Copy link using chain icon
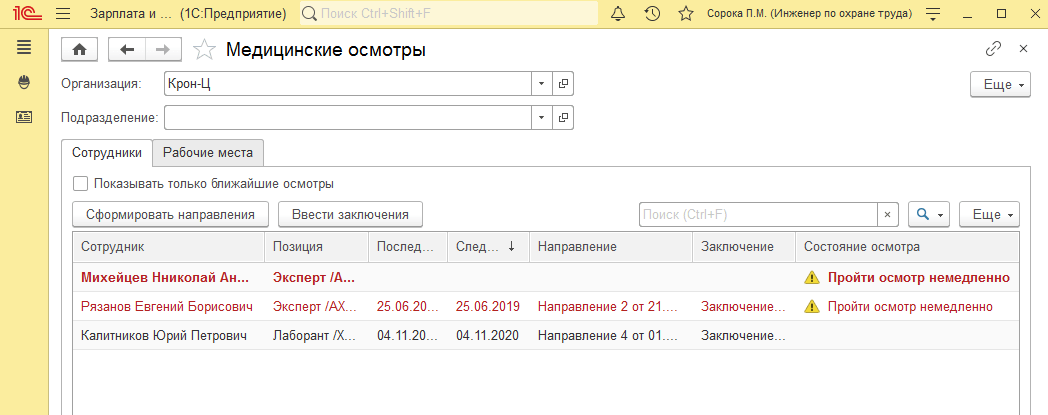 coord(993,48)
